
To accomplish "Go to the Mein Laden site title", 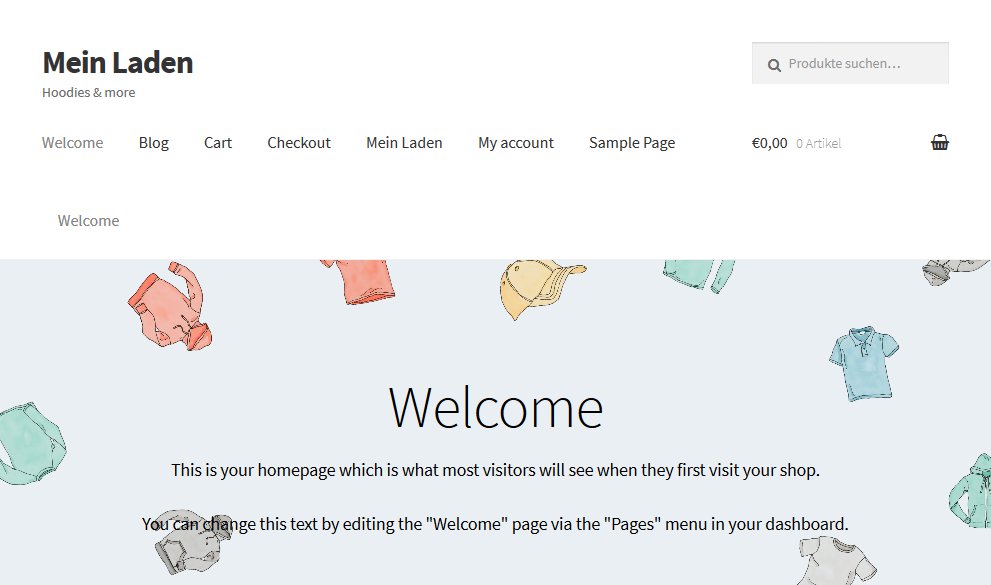I will point(118,62).
